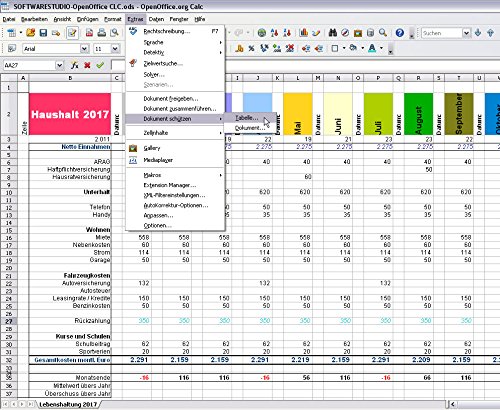
Task: Click the Find Previous up arrow
Action: pos(490,33)
